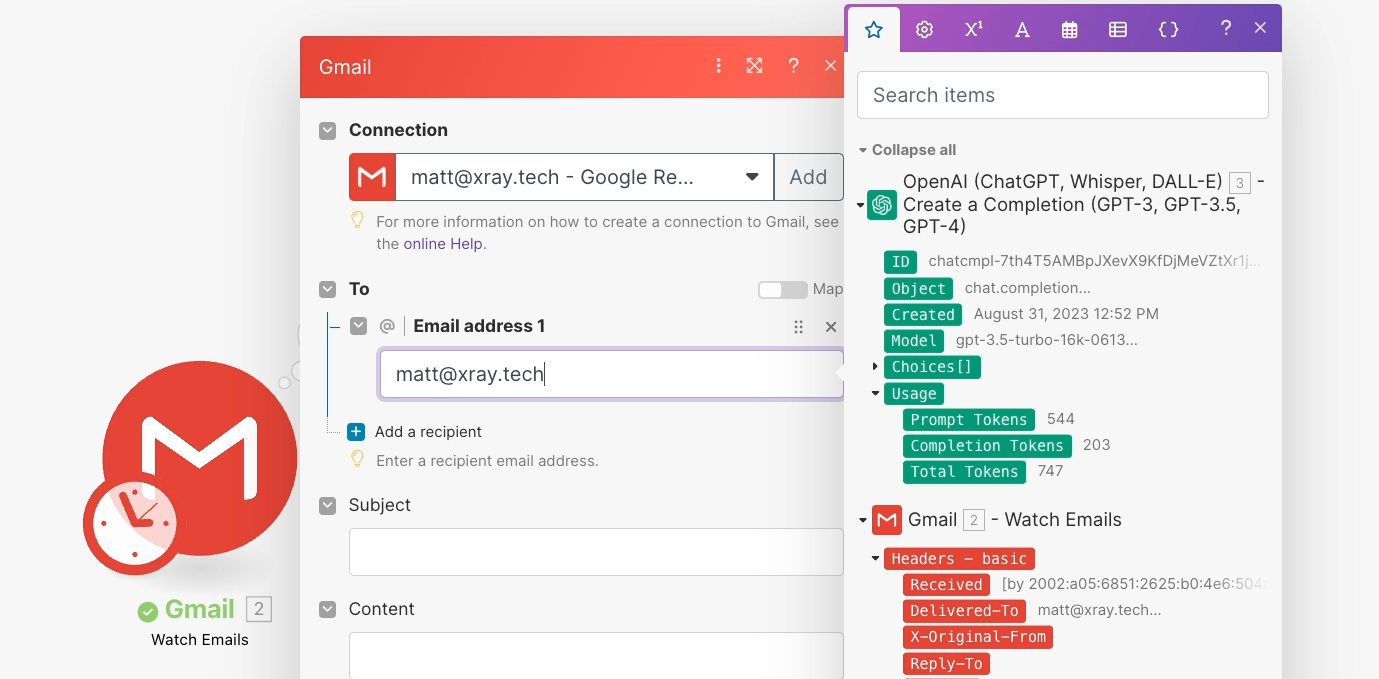Switch on the Map toggle
1379x679 pixels.
click(x=782, y=289)
